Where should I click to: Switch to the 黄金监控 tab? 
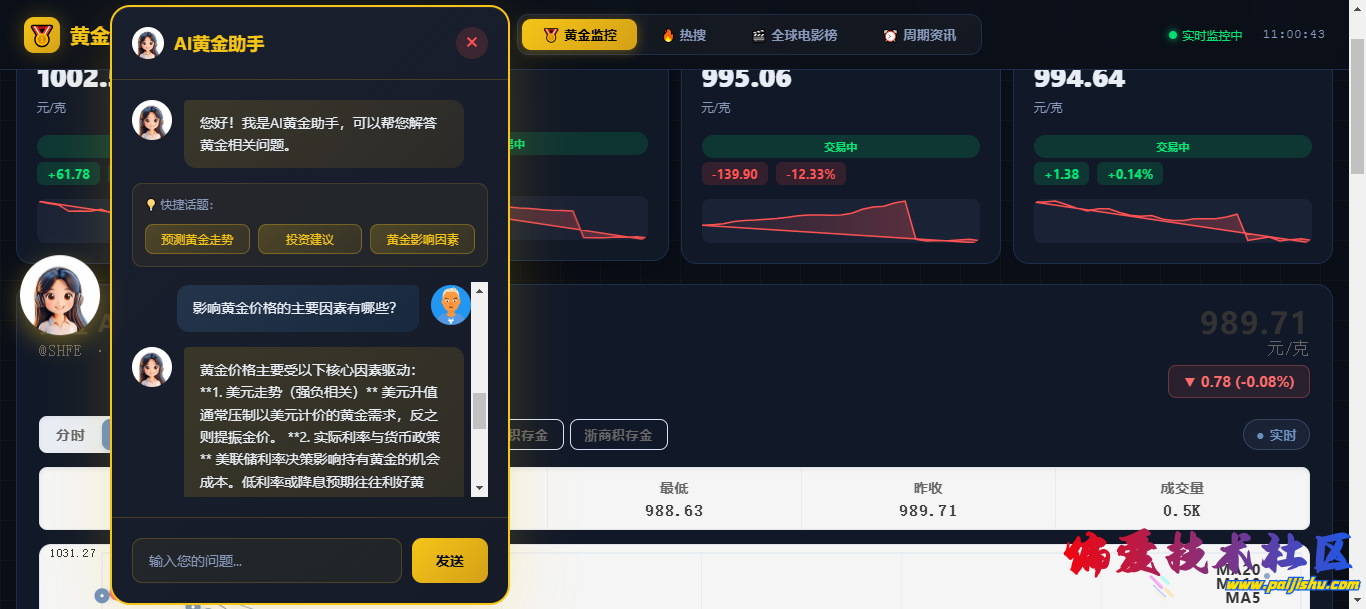tap(580, 35)
